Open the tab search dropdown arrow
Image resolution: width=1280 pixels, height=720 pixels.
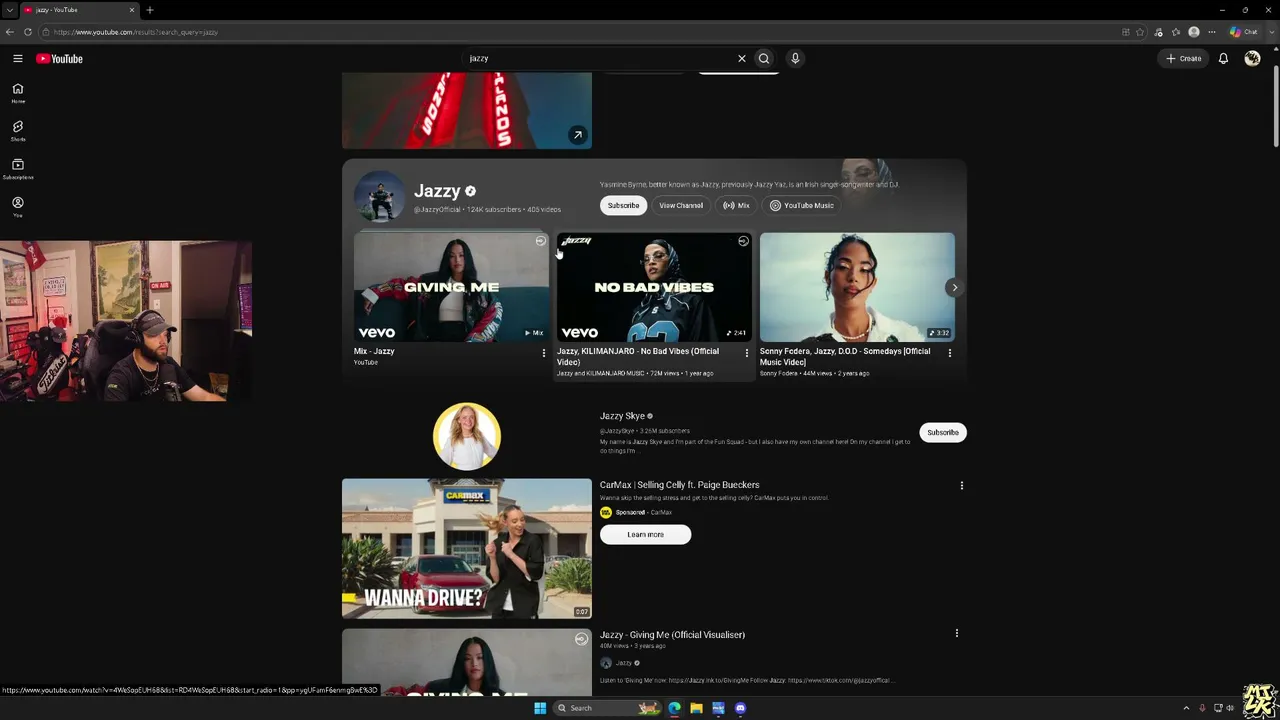pyautogui.click(x=10, y=10)
